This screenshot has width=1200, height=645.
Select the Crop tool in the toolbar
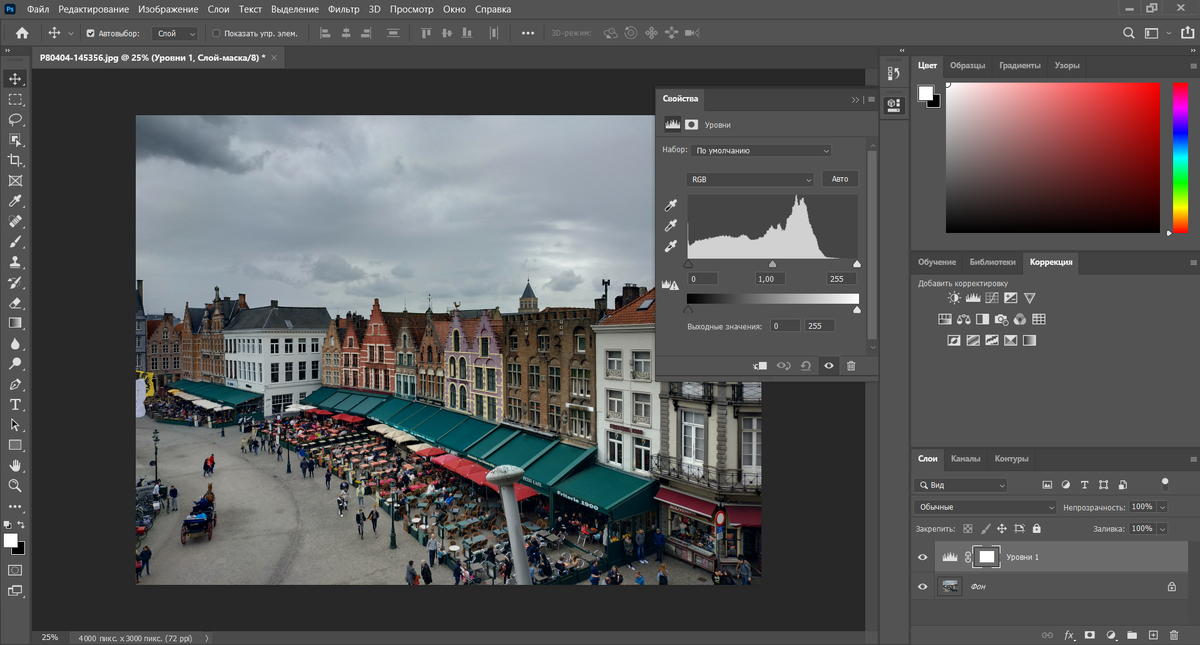pyautogui.click(x=15, y=160)
